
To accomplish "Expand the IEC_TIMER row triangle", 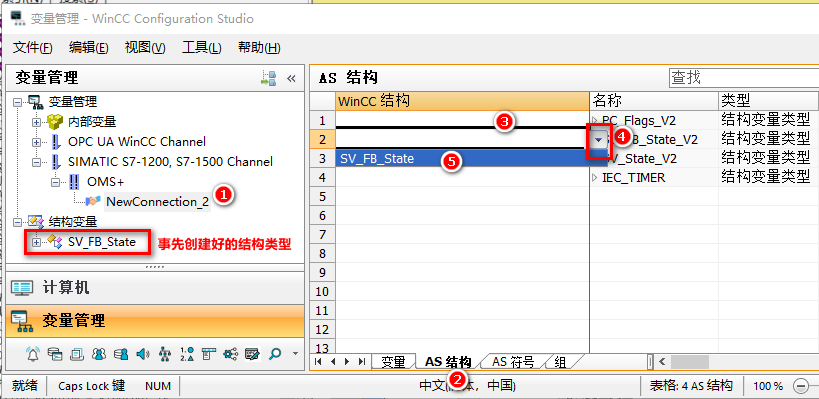I will [x=595, y=178].
